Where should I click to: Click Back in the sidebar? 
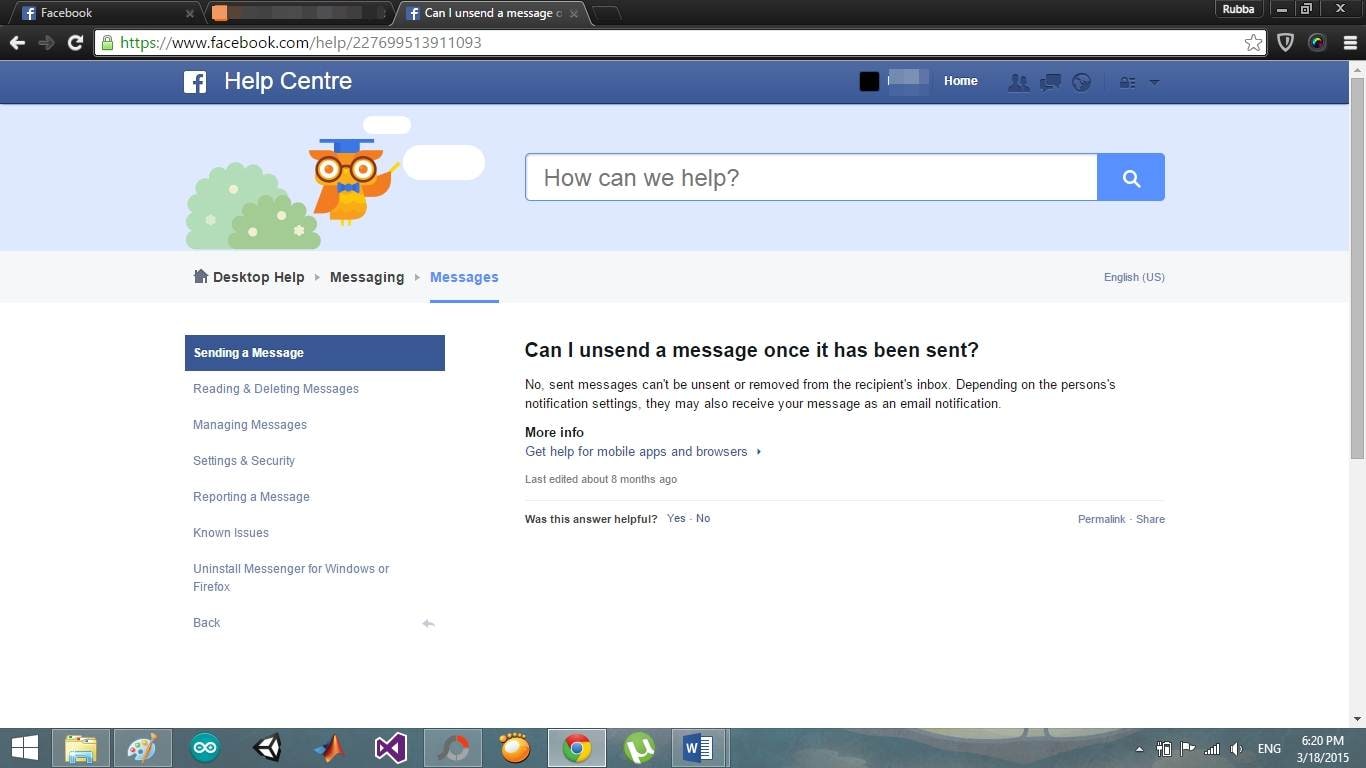[207, 623]
